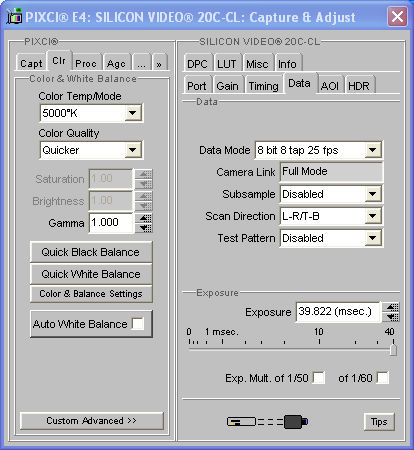The width and height of the screenshot is (414, 450).
Task: Click the Quick Black Balance button
Action: click(91, 252)
